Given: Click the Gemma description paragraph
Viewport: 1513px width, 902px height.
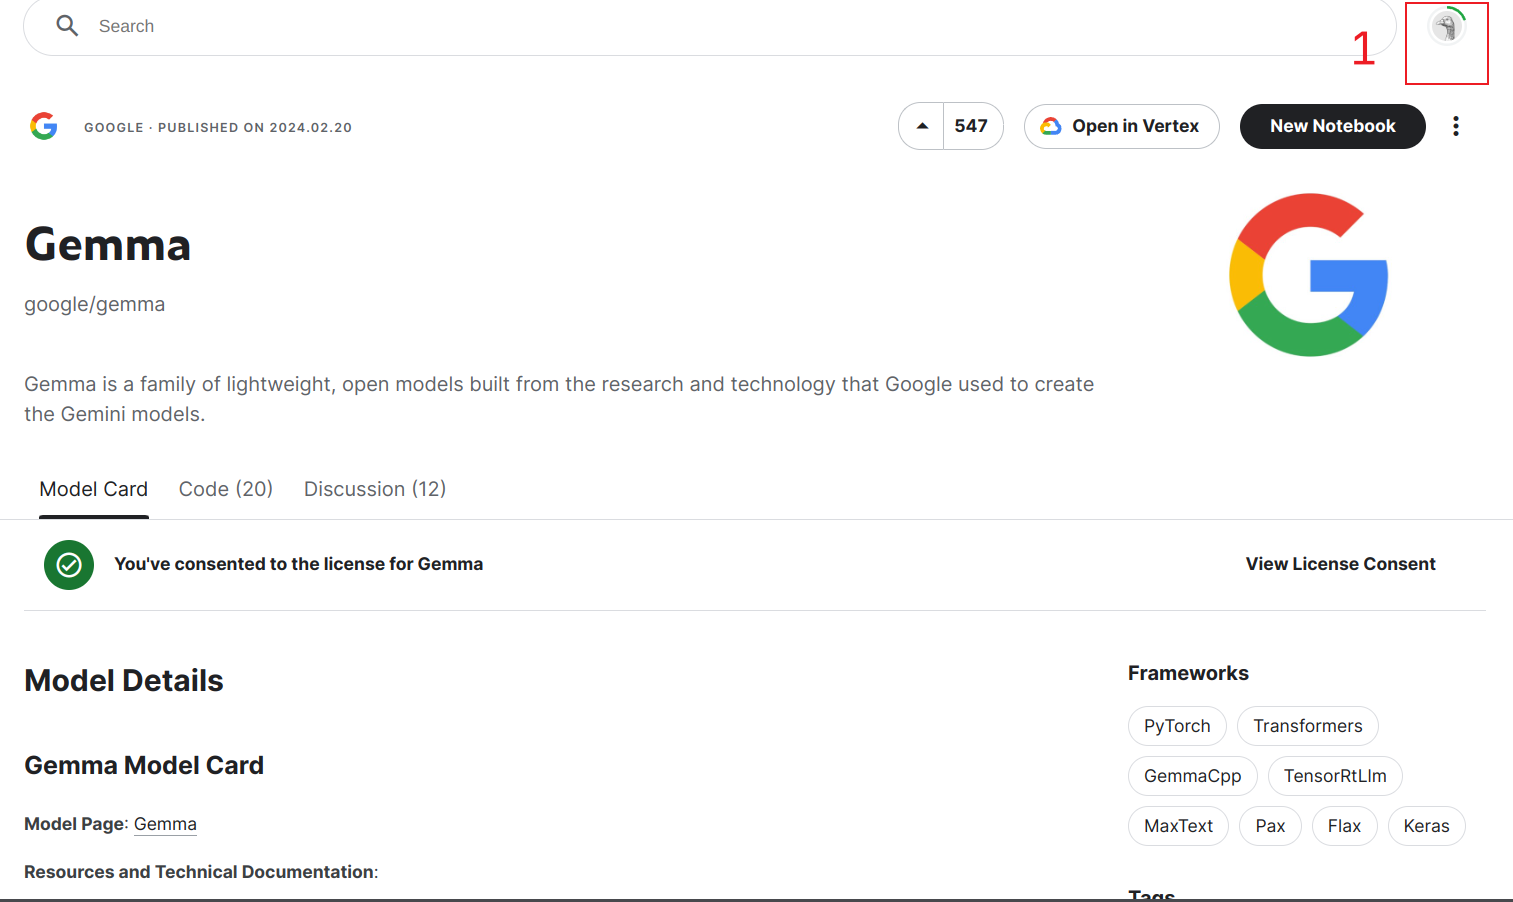Looking at the screenshot, I should [559, 399].
